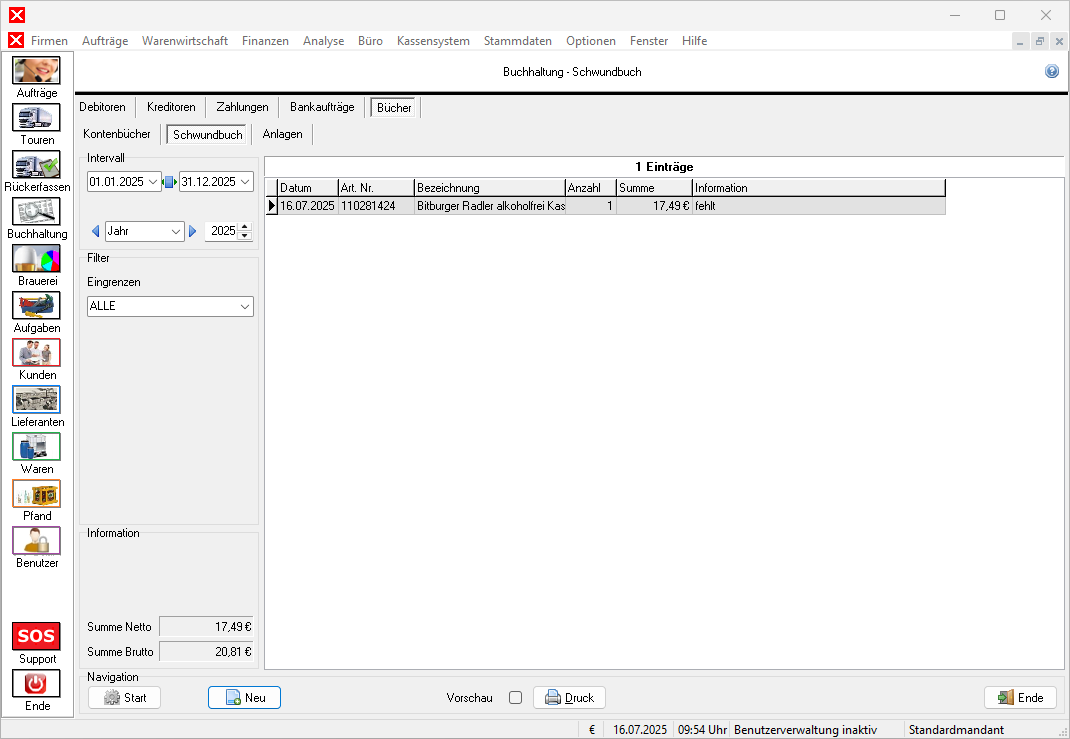Open the Lieferanten sidebar icon

coord(36,400)
